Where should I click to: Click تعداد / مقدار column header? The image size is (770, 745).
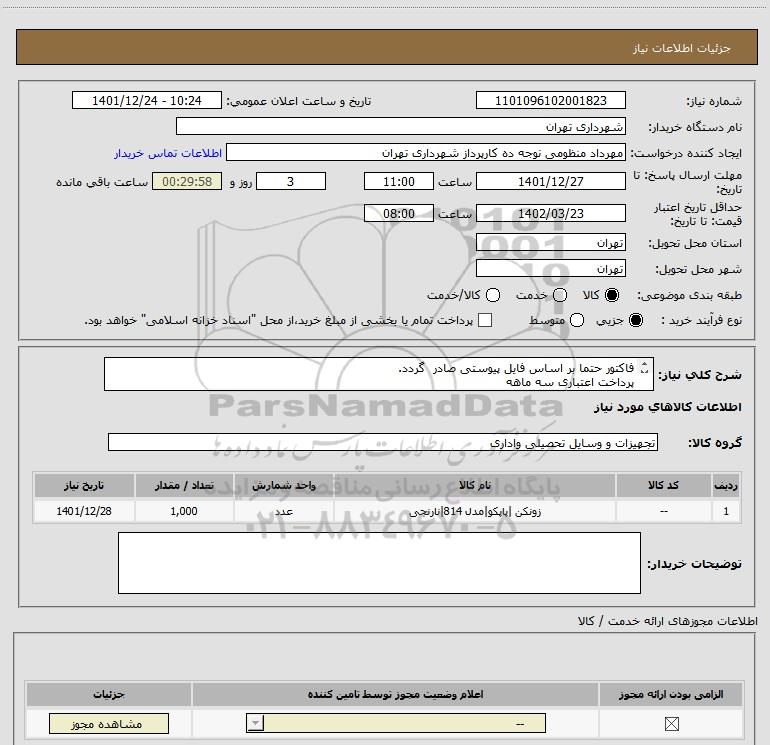[184, 485]
